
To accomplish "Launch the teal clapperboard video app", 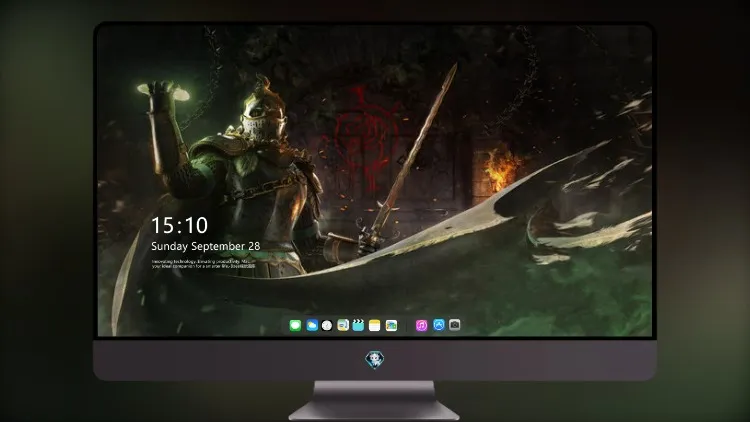I will tap(358, 325).
